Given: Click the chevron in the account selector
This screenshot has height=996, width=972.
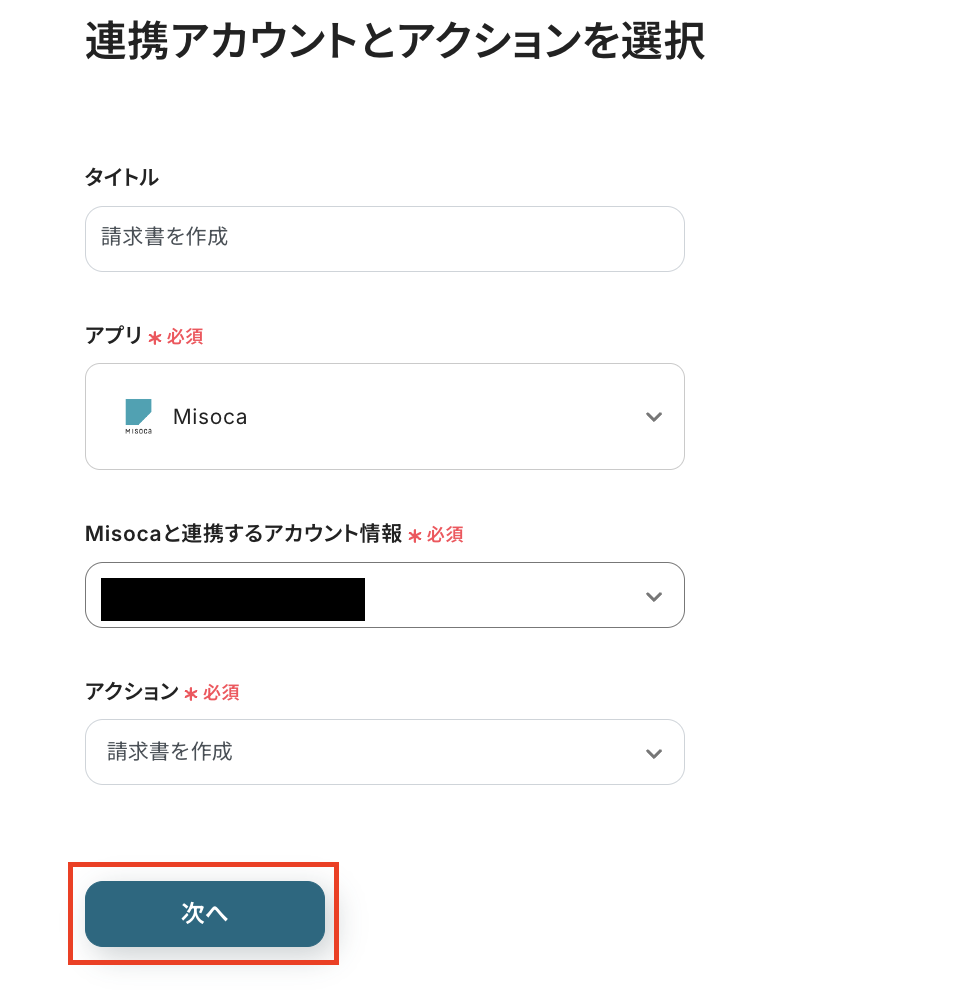Looking at the screenshot, I should [654, 596].
